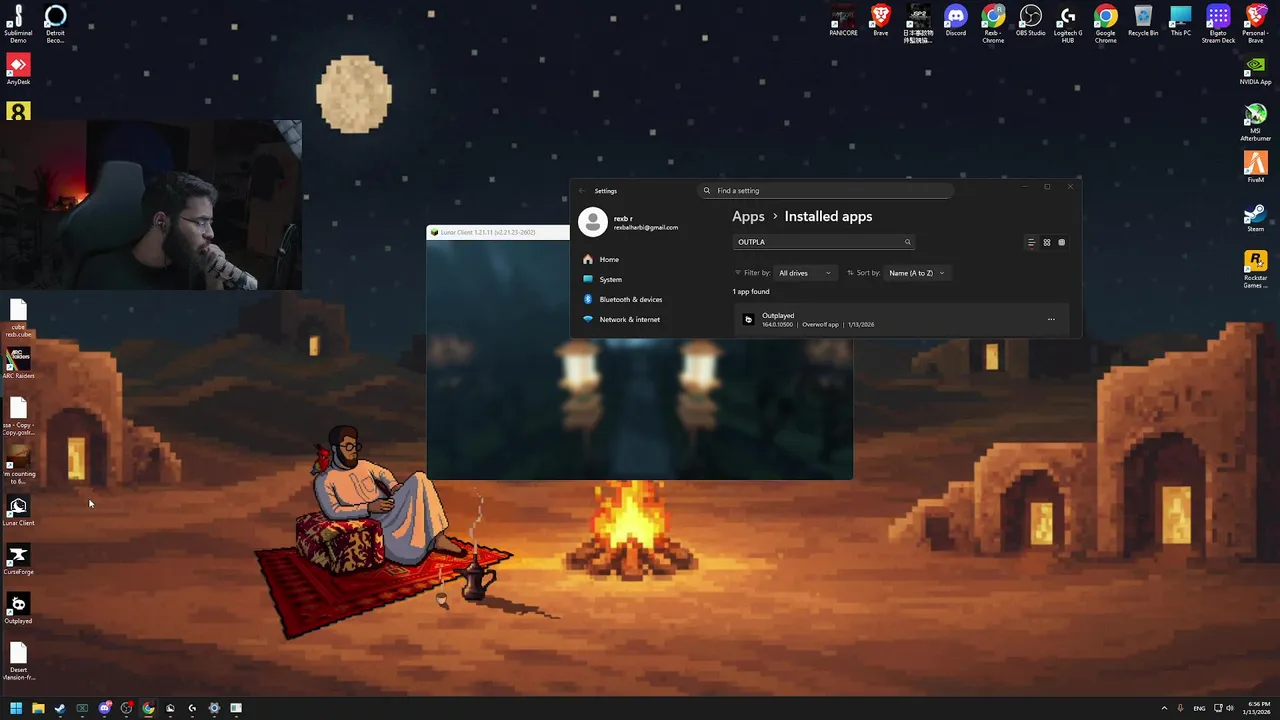Open Outplayed desktop shortcut
1280x720 pixels.
tap(18, 609)
